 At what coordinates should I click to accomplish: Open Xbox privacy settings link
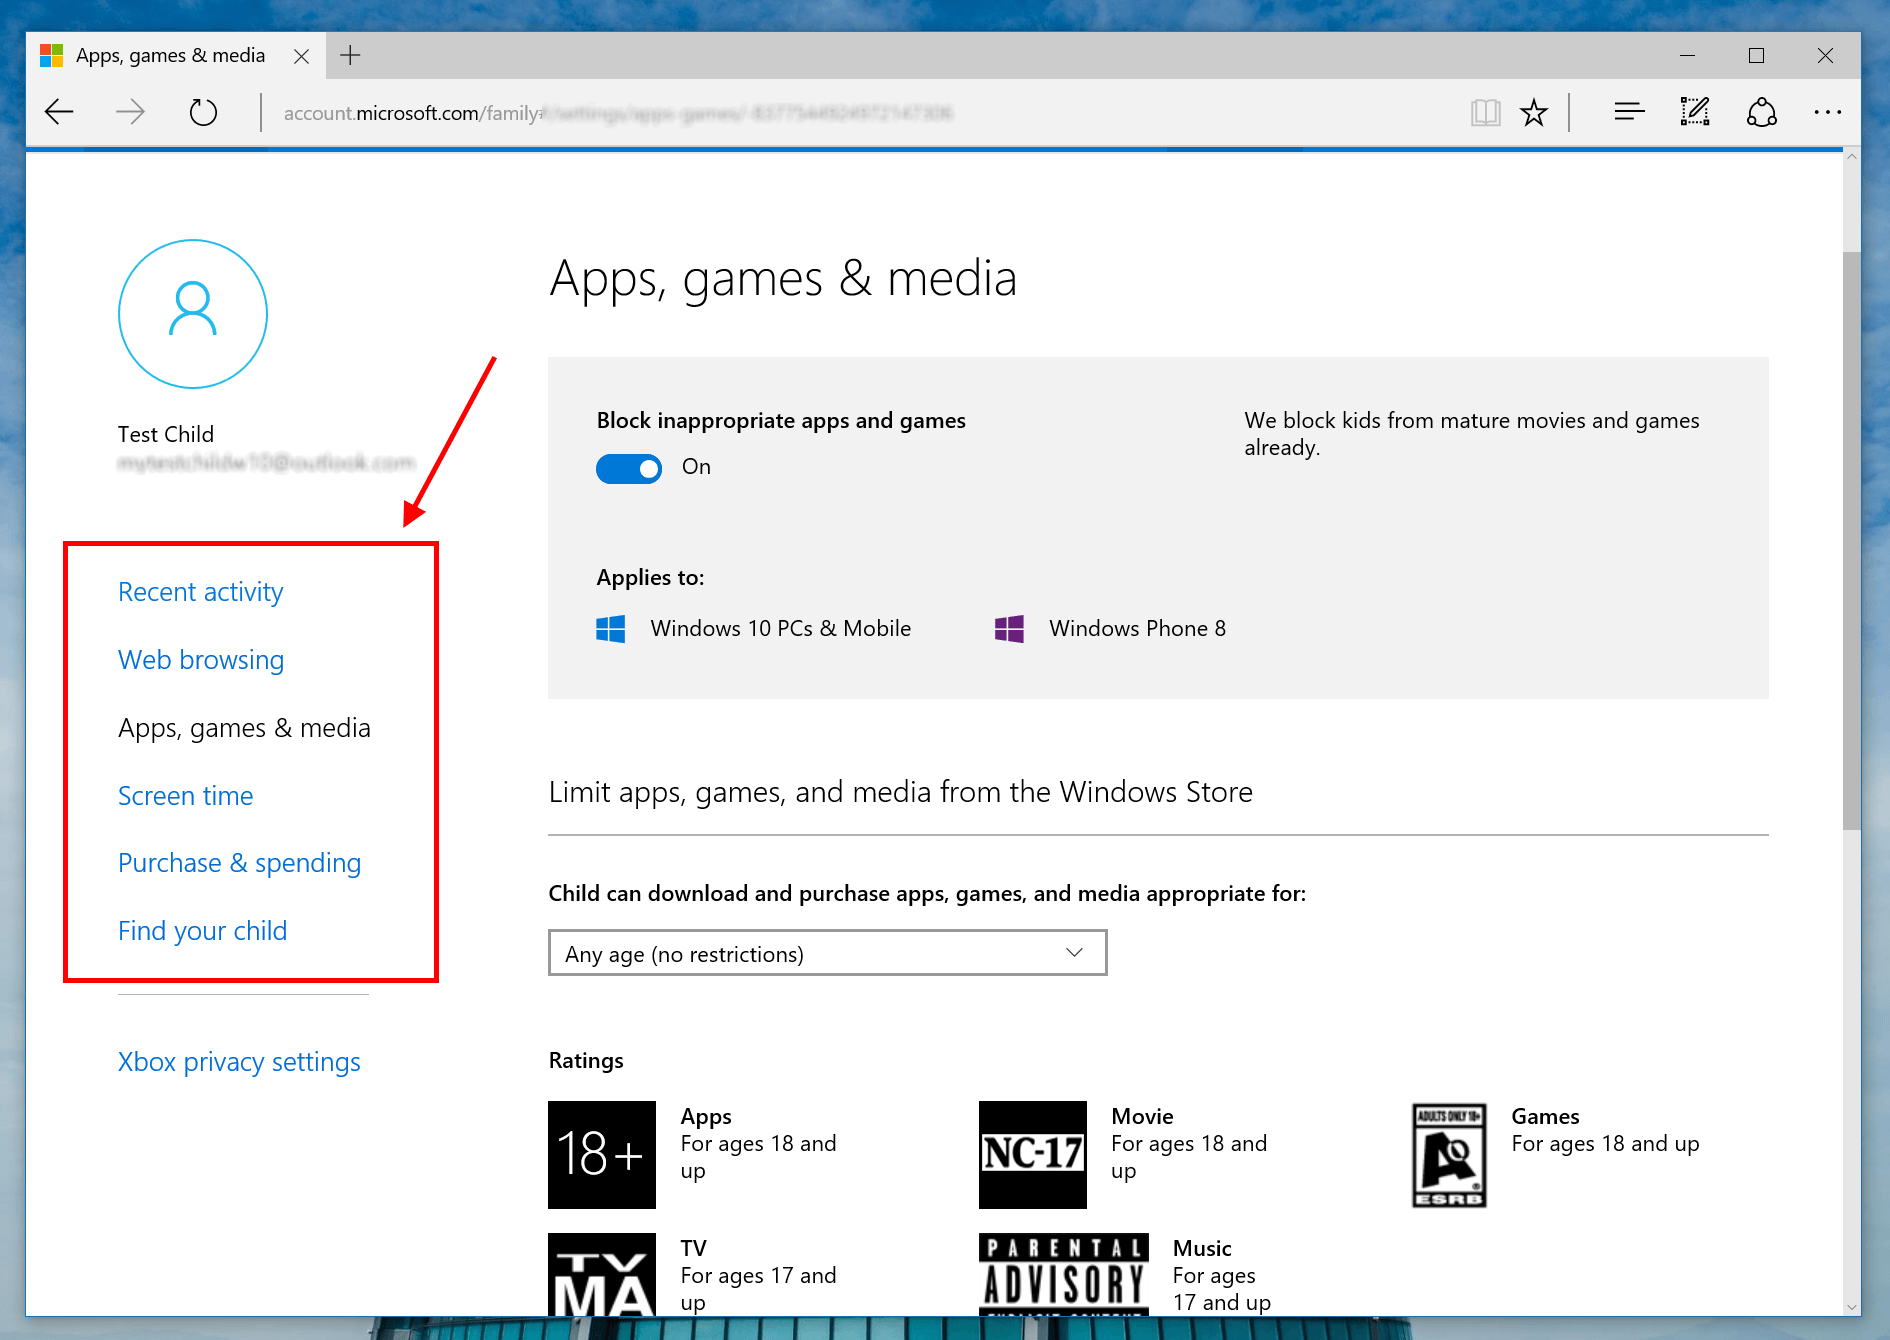point(239,1062)
